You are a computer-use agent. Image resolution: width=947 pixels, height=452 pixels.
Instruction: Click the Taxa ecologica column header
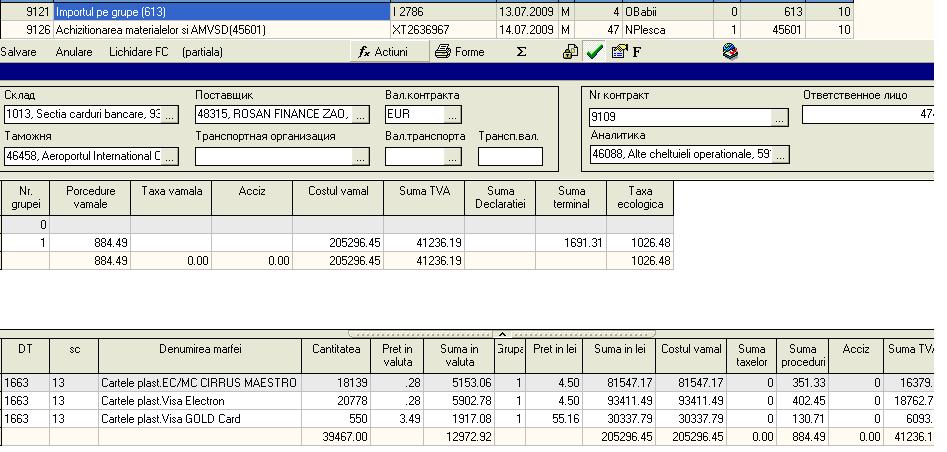click(x=640, y=198)
